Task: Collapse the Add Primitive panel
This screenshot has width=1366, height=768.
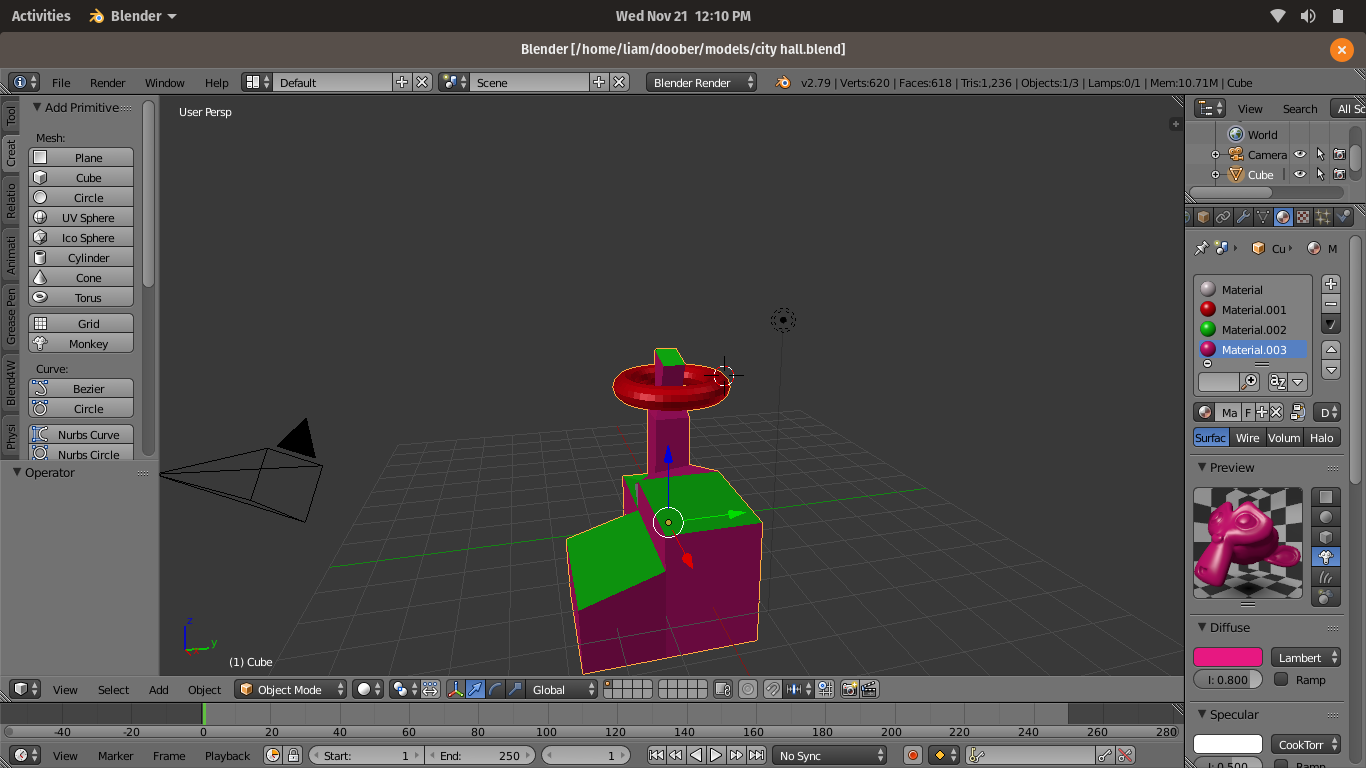Action: [x=37, y=108]
